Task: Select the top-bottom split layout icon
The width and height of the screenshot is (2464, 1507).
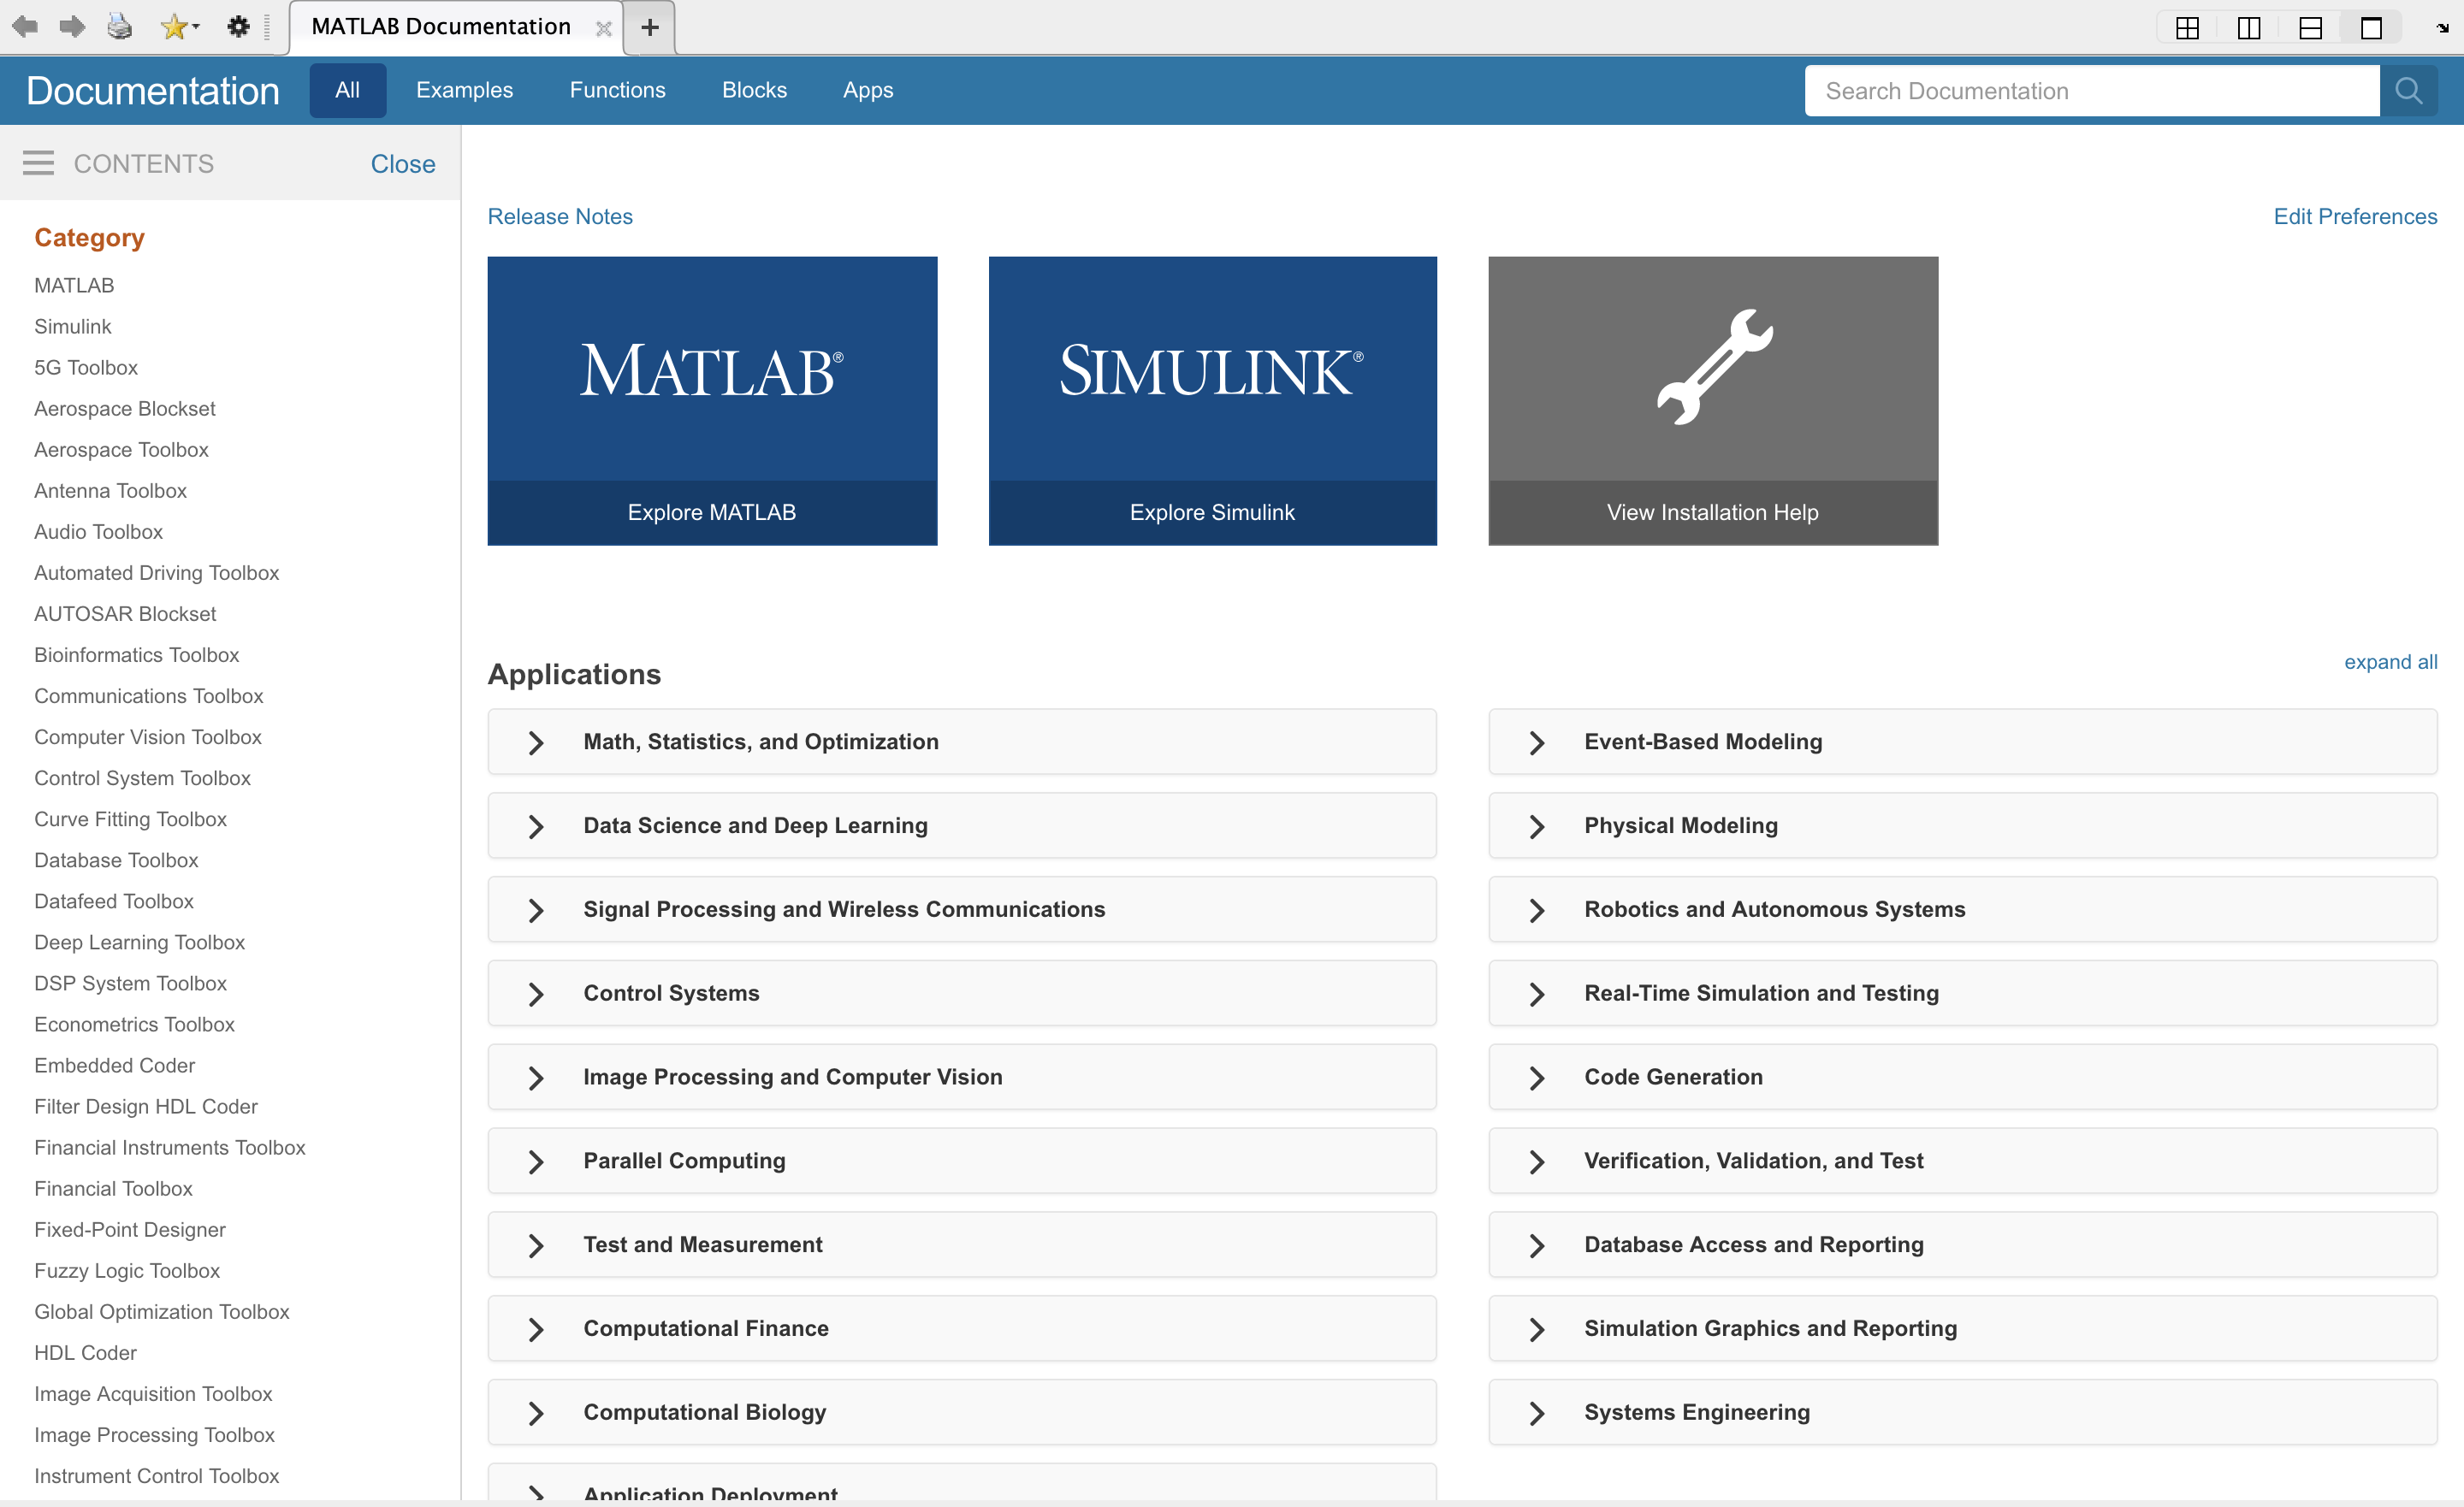Action: pyautogui.click(x=2310, y=28)
